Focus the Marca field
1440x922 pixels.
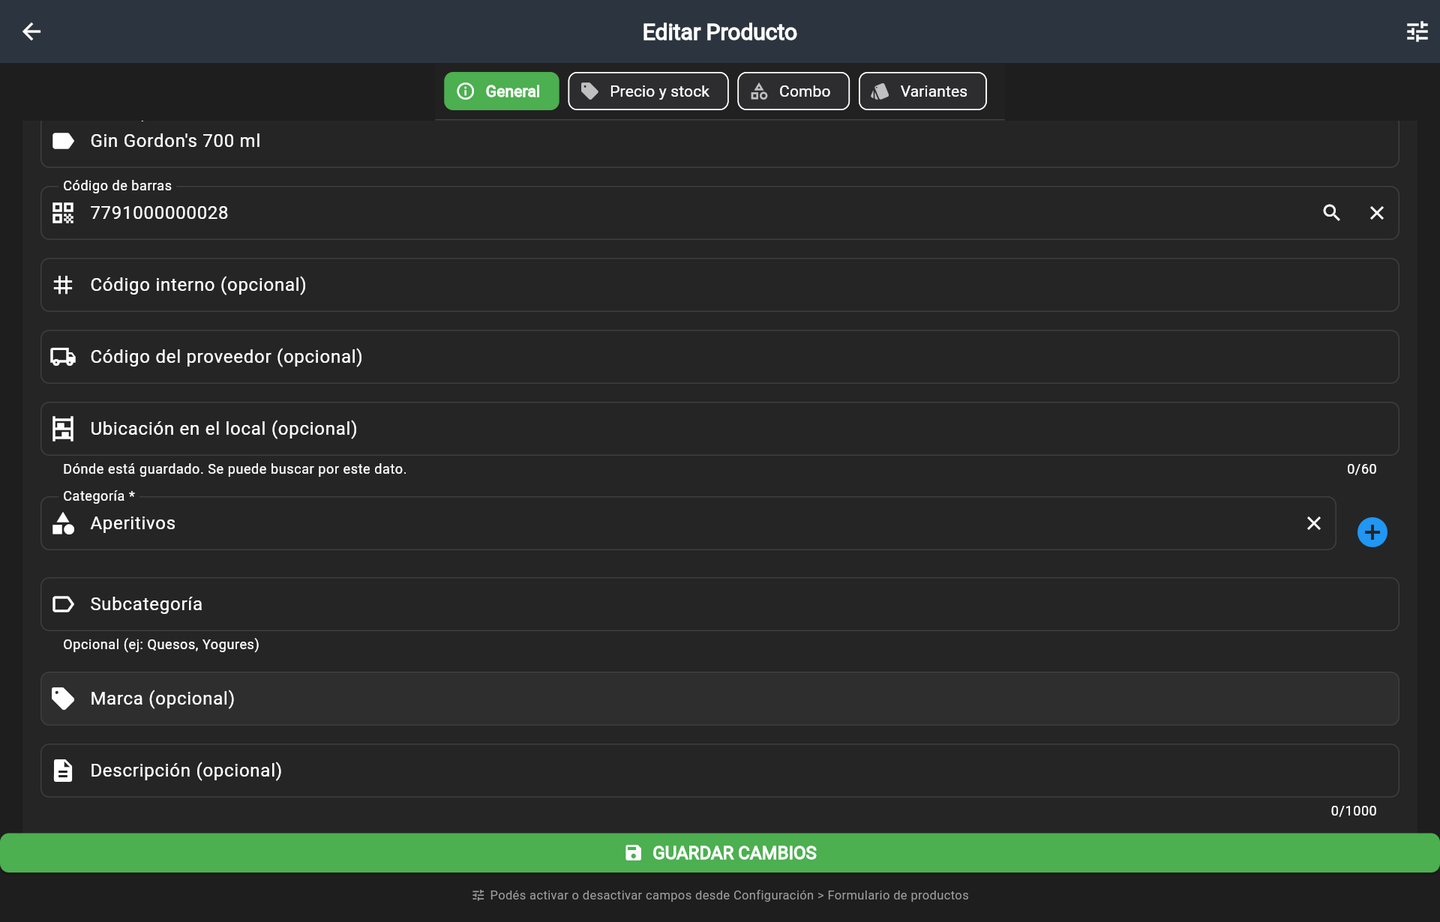click(719, 698)
